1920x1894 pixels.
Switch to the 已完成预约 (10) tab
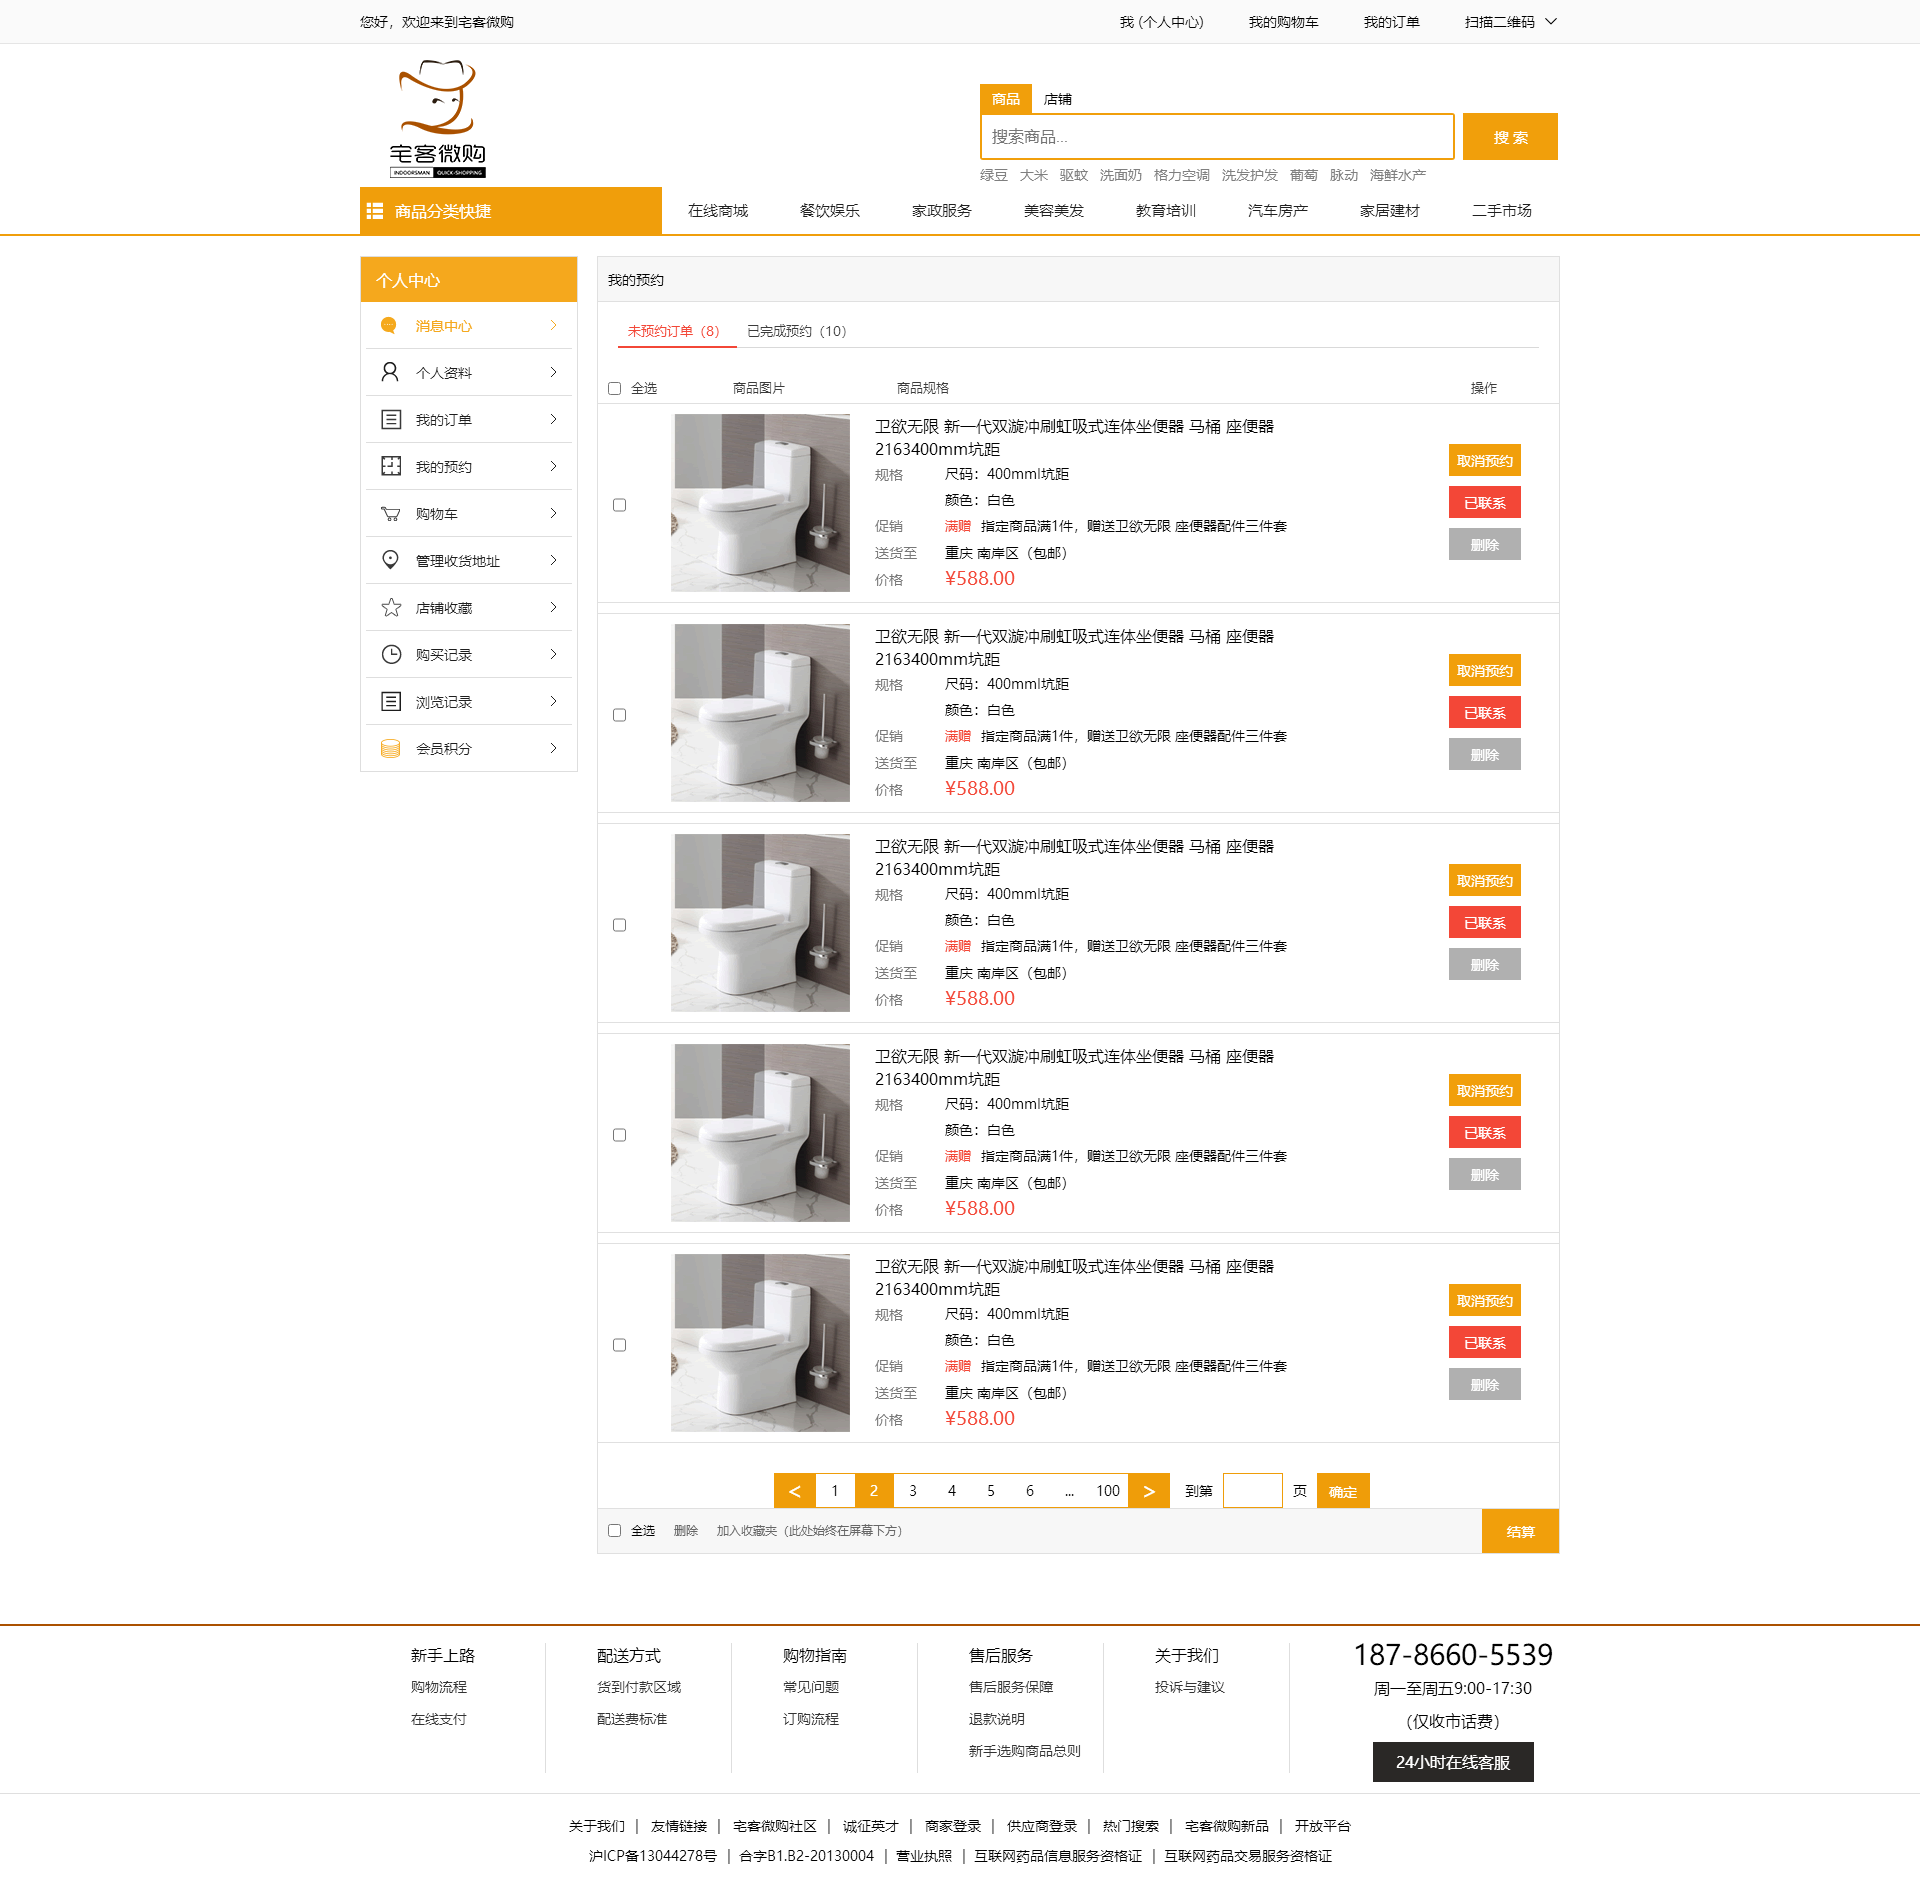(796, 331)
